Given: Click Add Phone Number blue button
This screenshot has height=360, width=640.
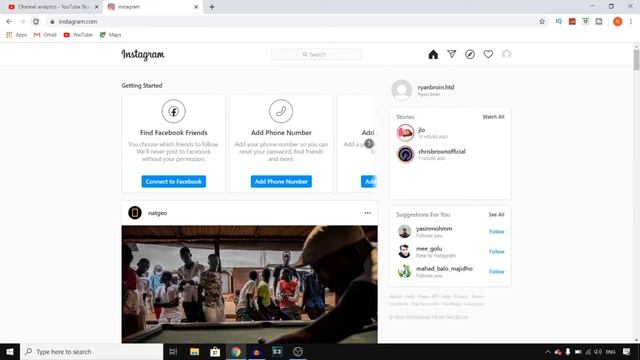Looking at the screenshot, I should (281, 182).
